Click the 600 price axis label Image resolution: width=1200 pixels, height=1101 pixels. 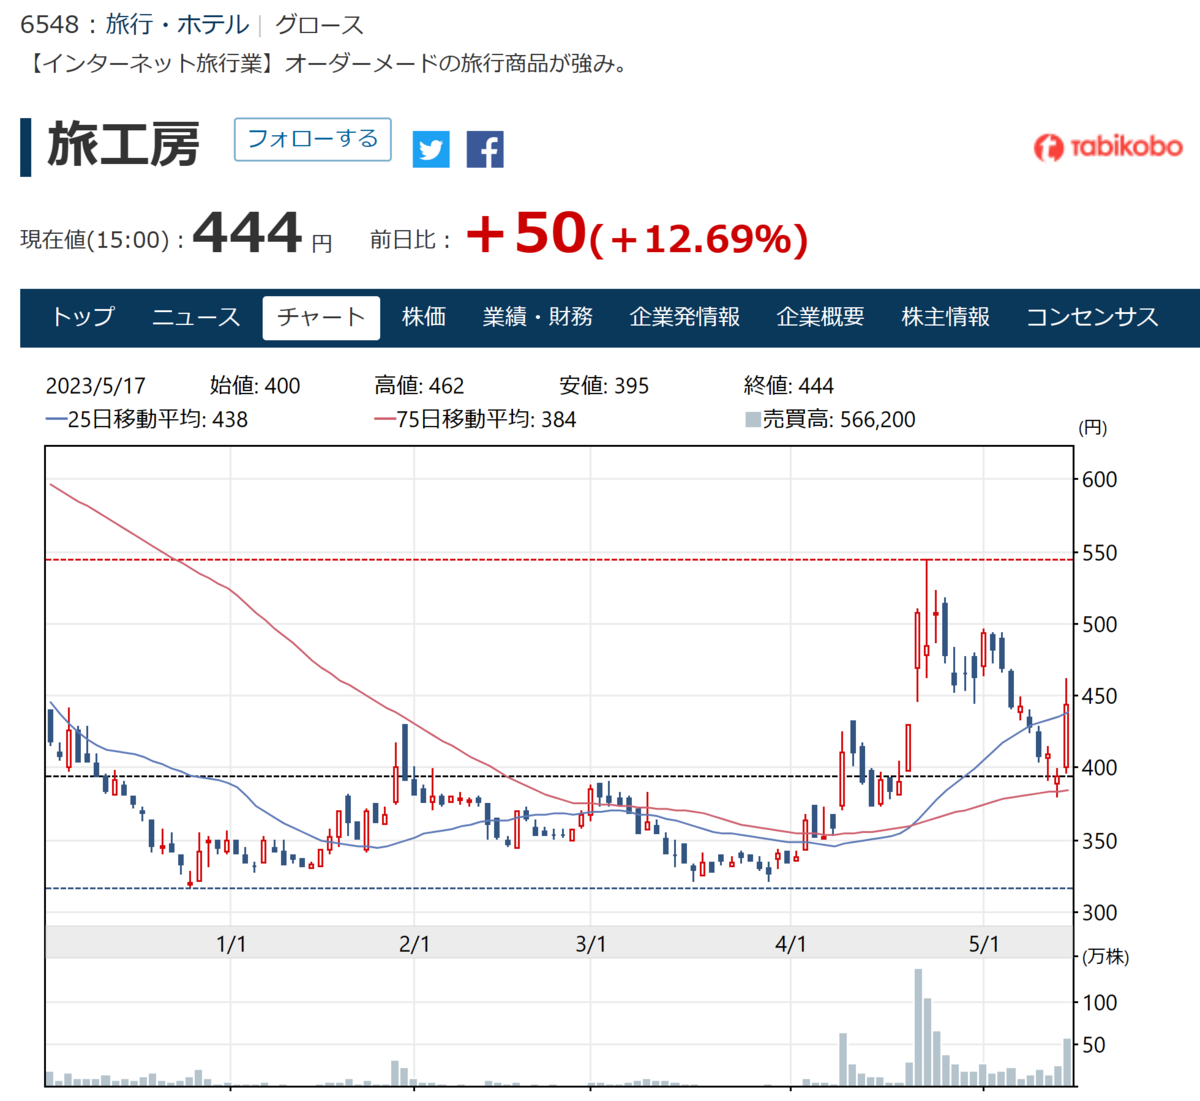click(1100, 480)
